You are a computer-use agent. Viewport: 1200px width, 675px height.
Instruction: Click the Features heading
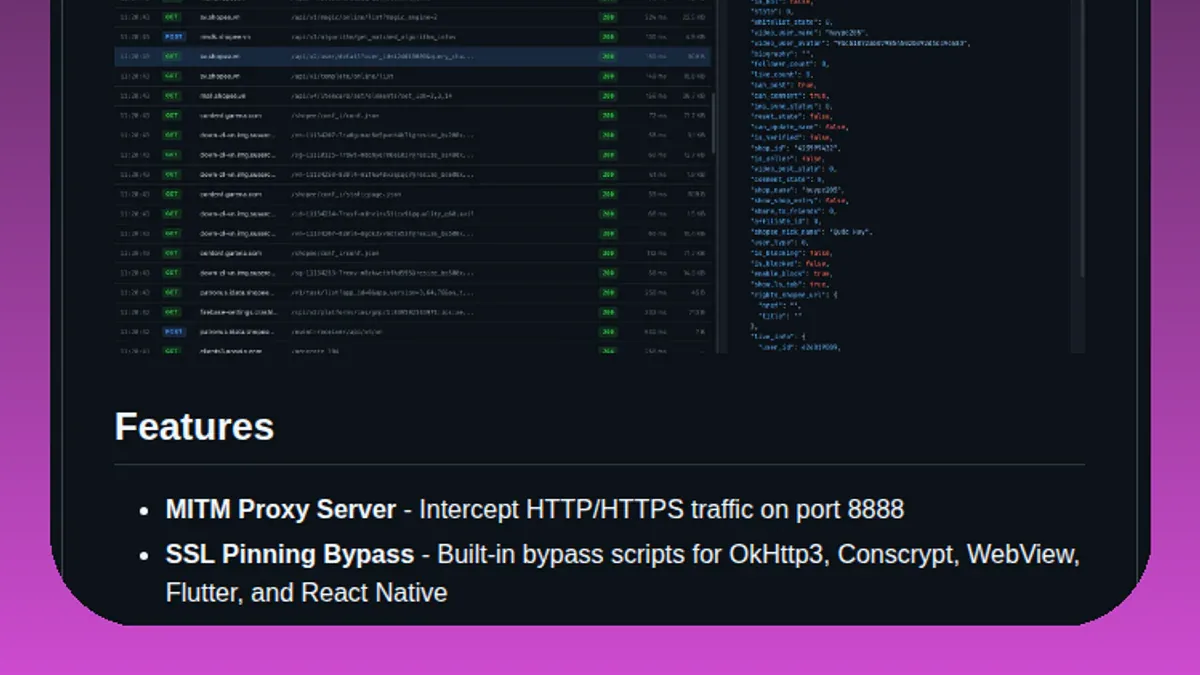194,427
